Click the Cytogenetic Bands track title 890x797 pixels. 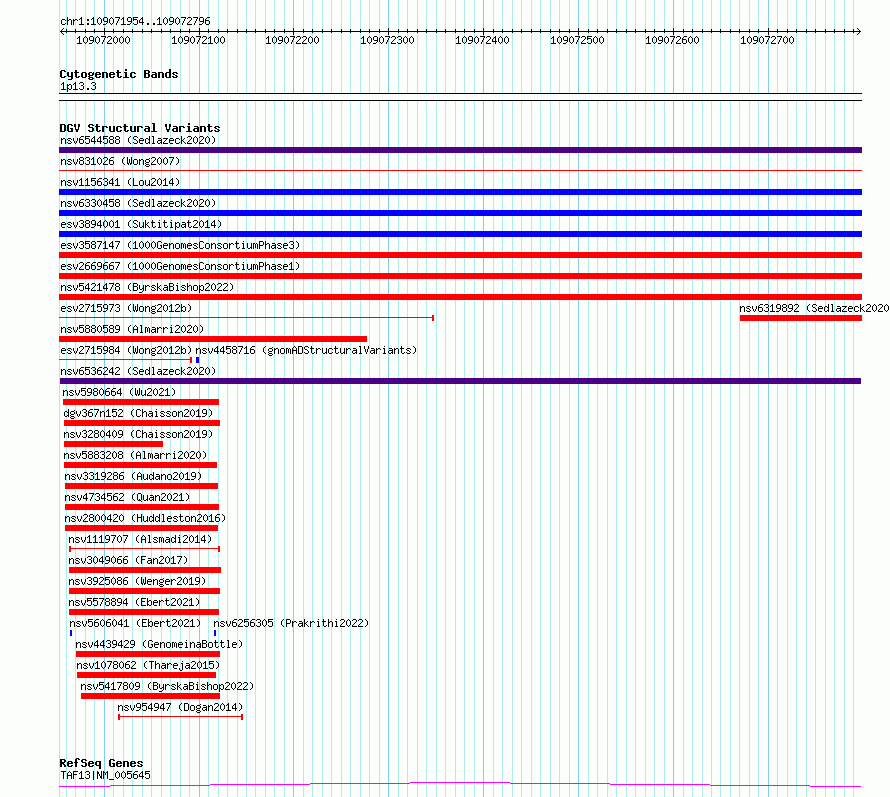(x=119, y=74)
